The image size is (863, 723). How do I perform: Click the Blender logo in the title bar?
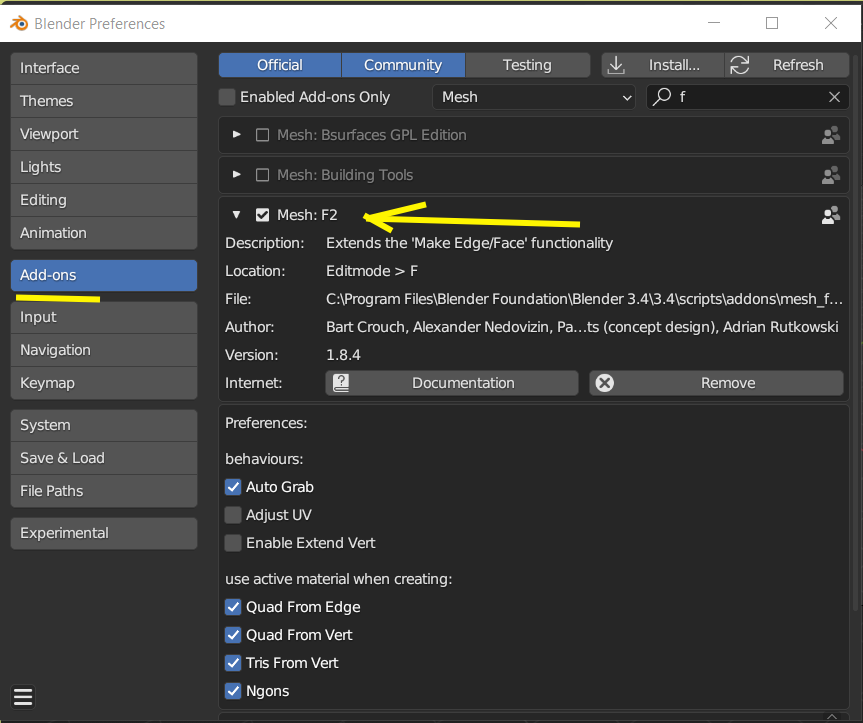[18, 23]
